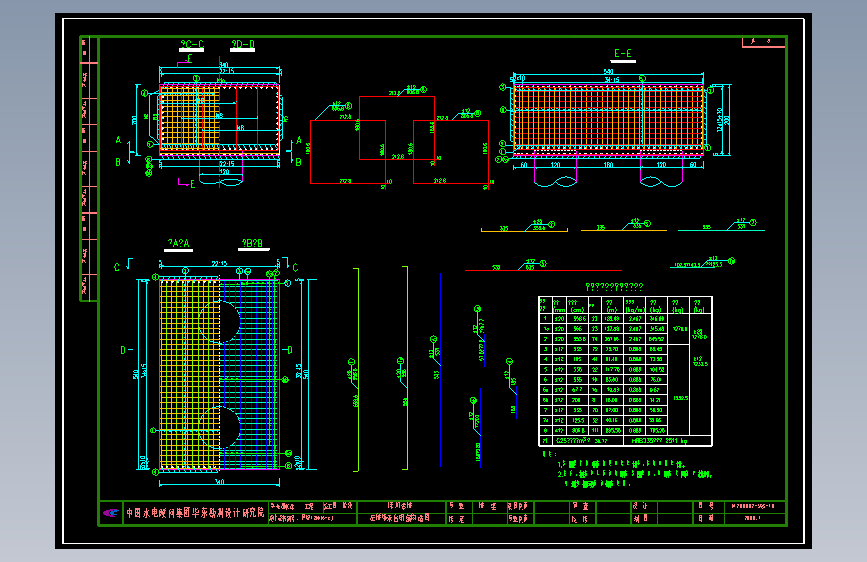The image size is (867, 562).
Task: Click row number 1 in the rebar table
Action: point(545,319)
